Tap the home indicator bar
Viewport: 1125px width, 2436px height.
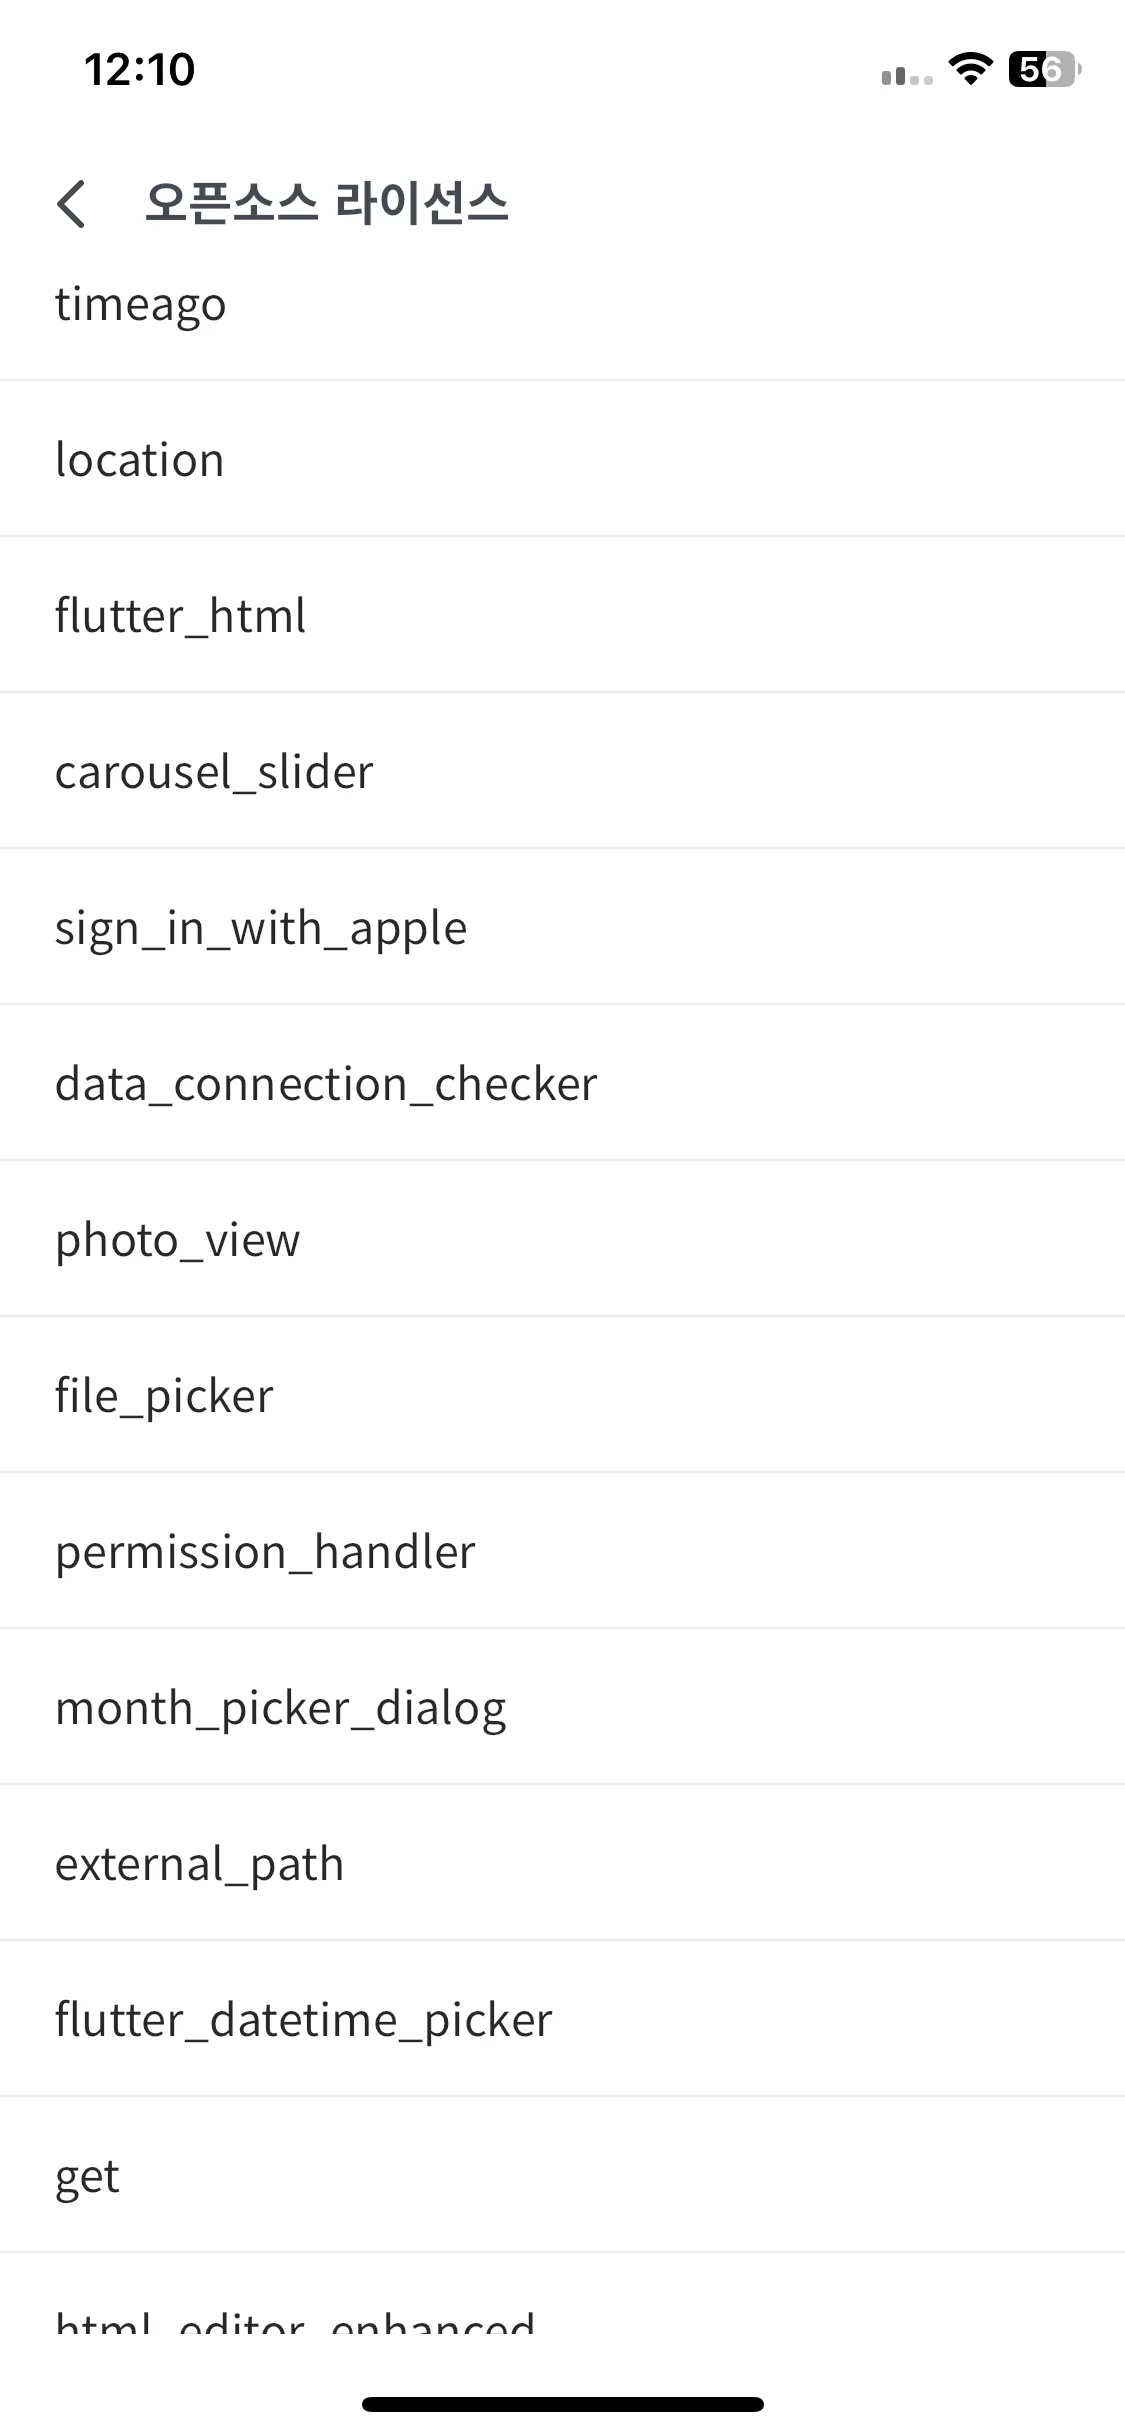pos(563,2404)
